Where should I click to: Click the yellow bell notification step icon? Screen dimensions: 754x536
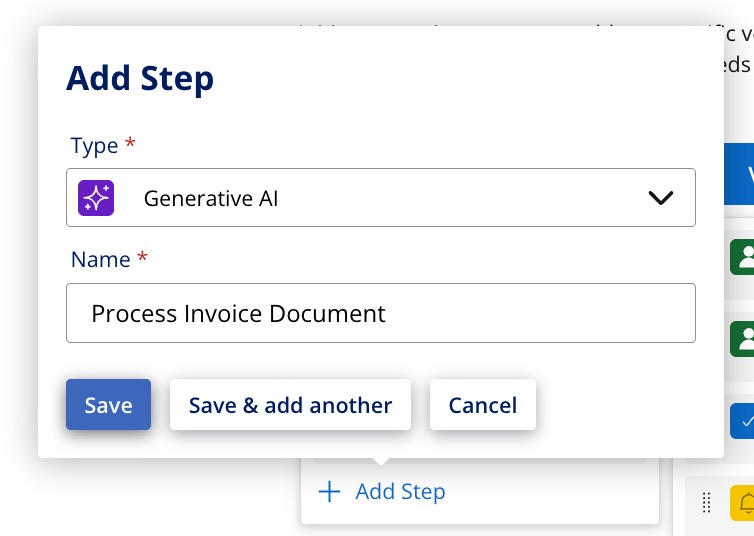743,502
